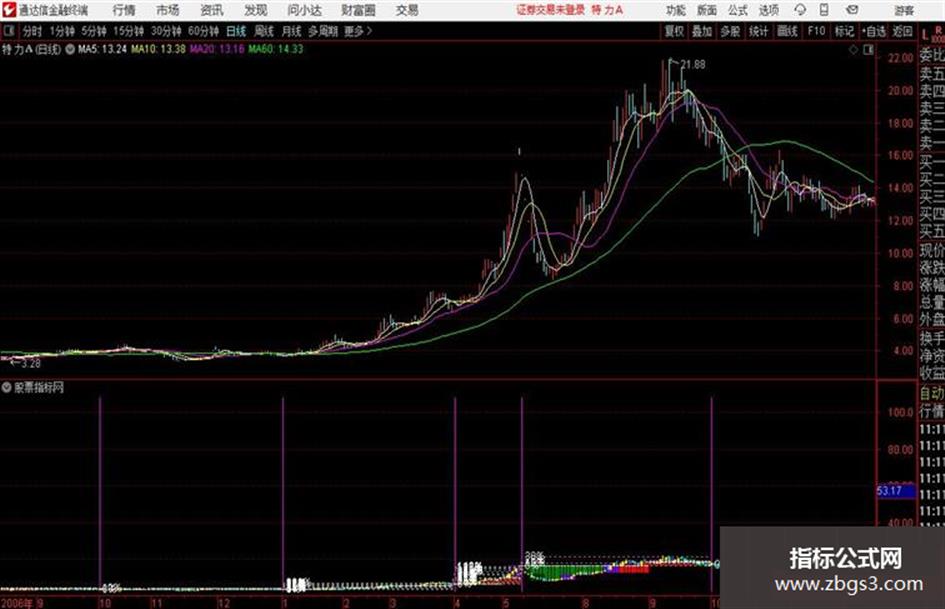Click the 2006年 date label on time axis

click(17, 603)
